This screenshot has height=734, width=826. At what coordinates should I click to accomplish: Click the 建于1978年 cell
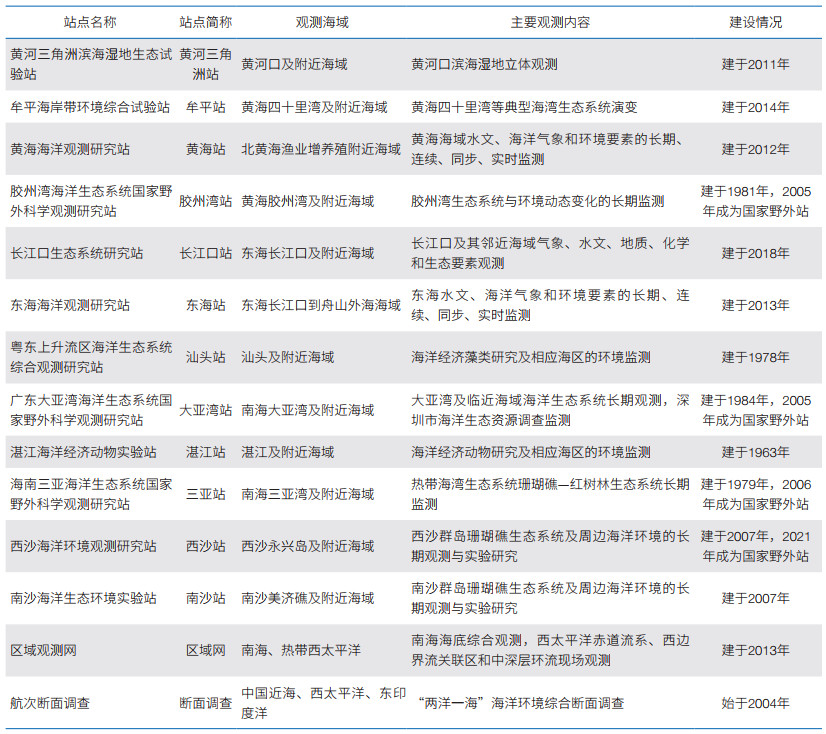click(x=755, y=357)
